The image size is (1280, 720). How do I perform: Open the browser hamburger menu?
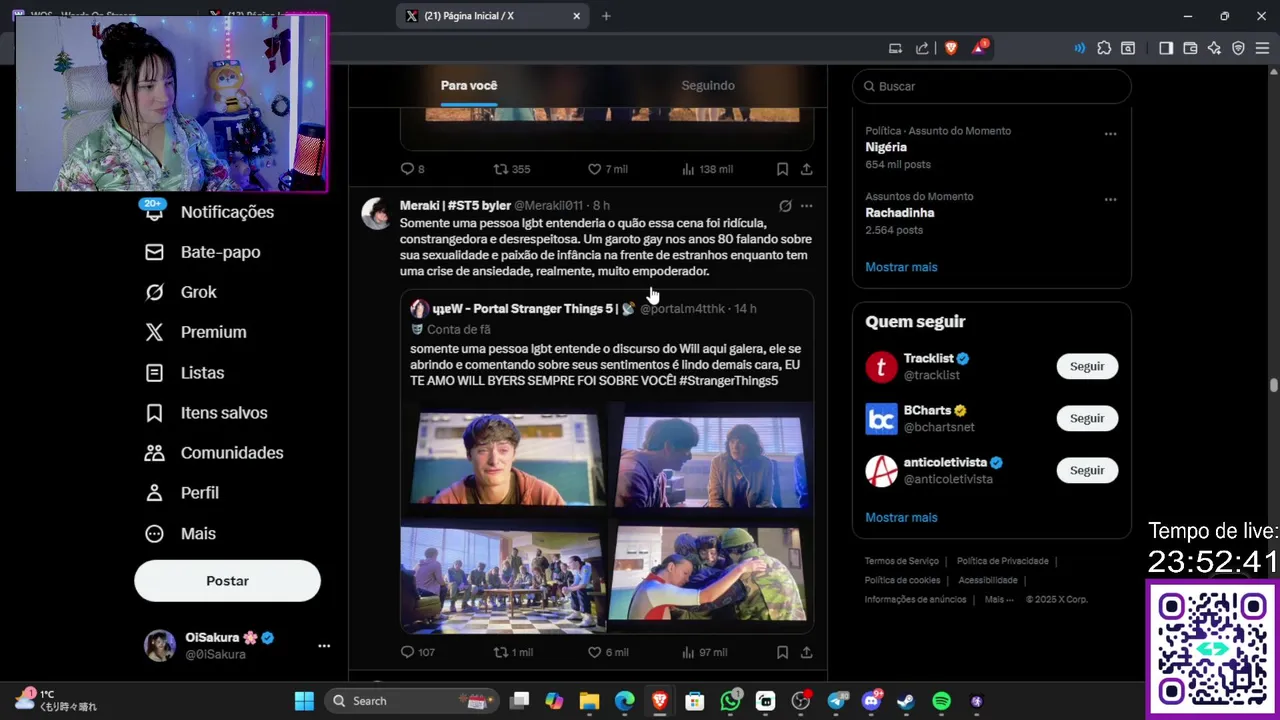tap(1262, 48)
